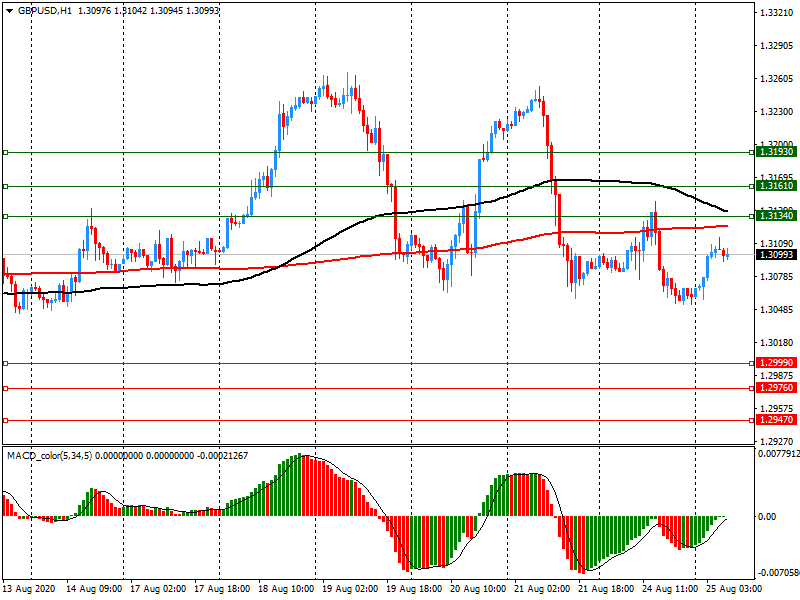Select left handle of 1.29470 horizontal line
The width and height of the screenshot is (800, 600).
pos(6,421)
